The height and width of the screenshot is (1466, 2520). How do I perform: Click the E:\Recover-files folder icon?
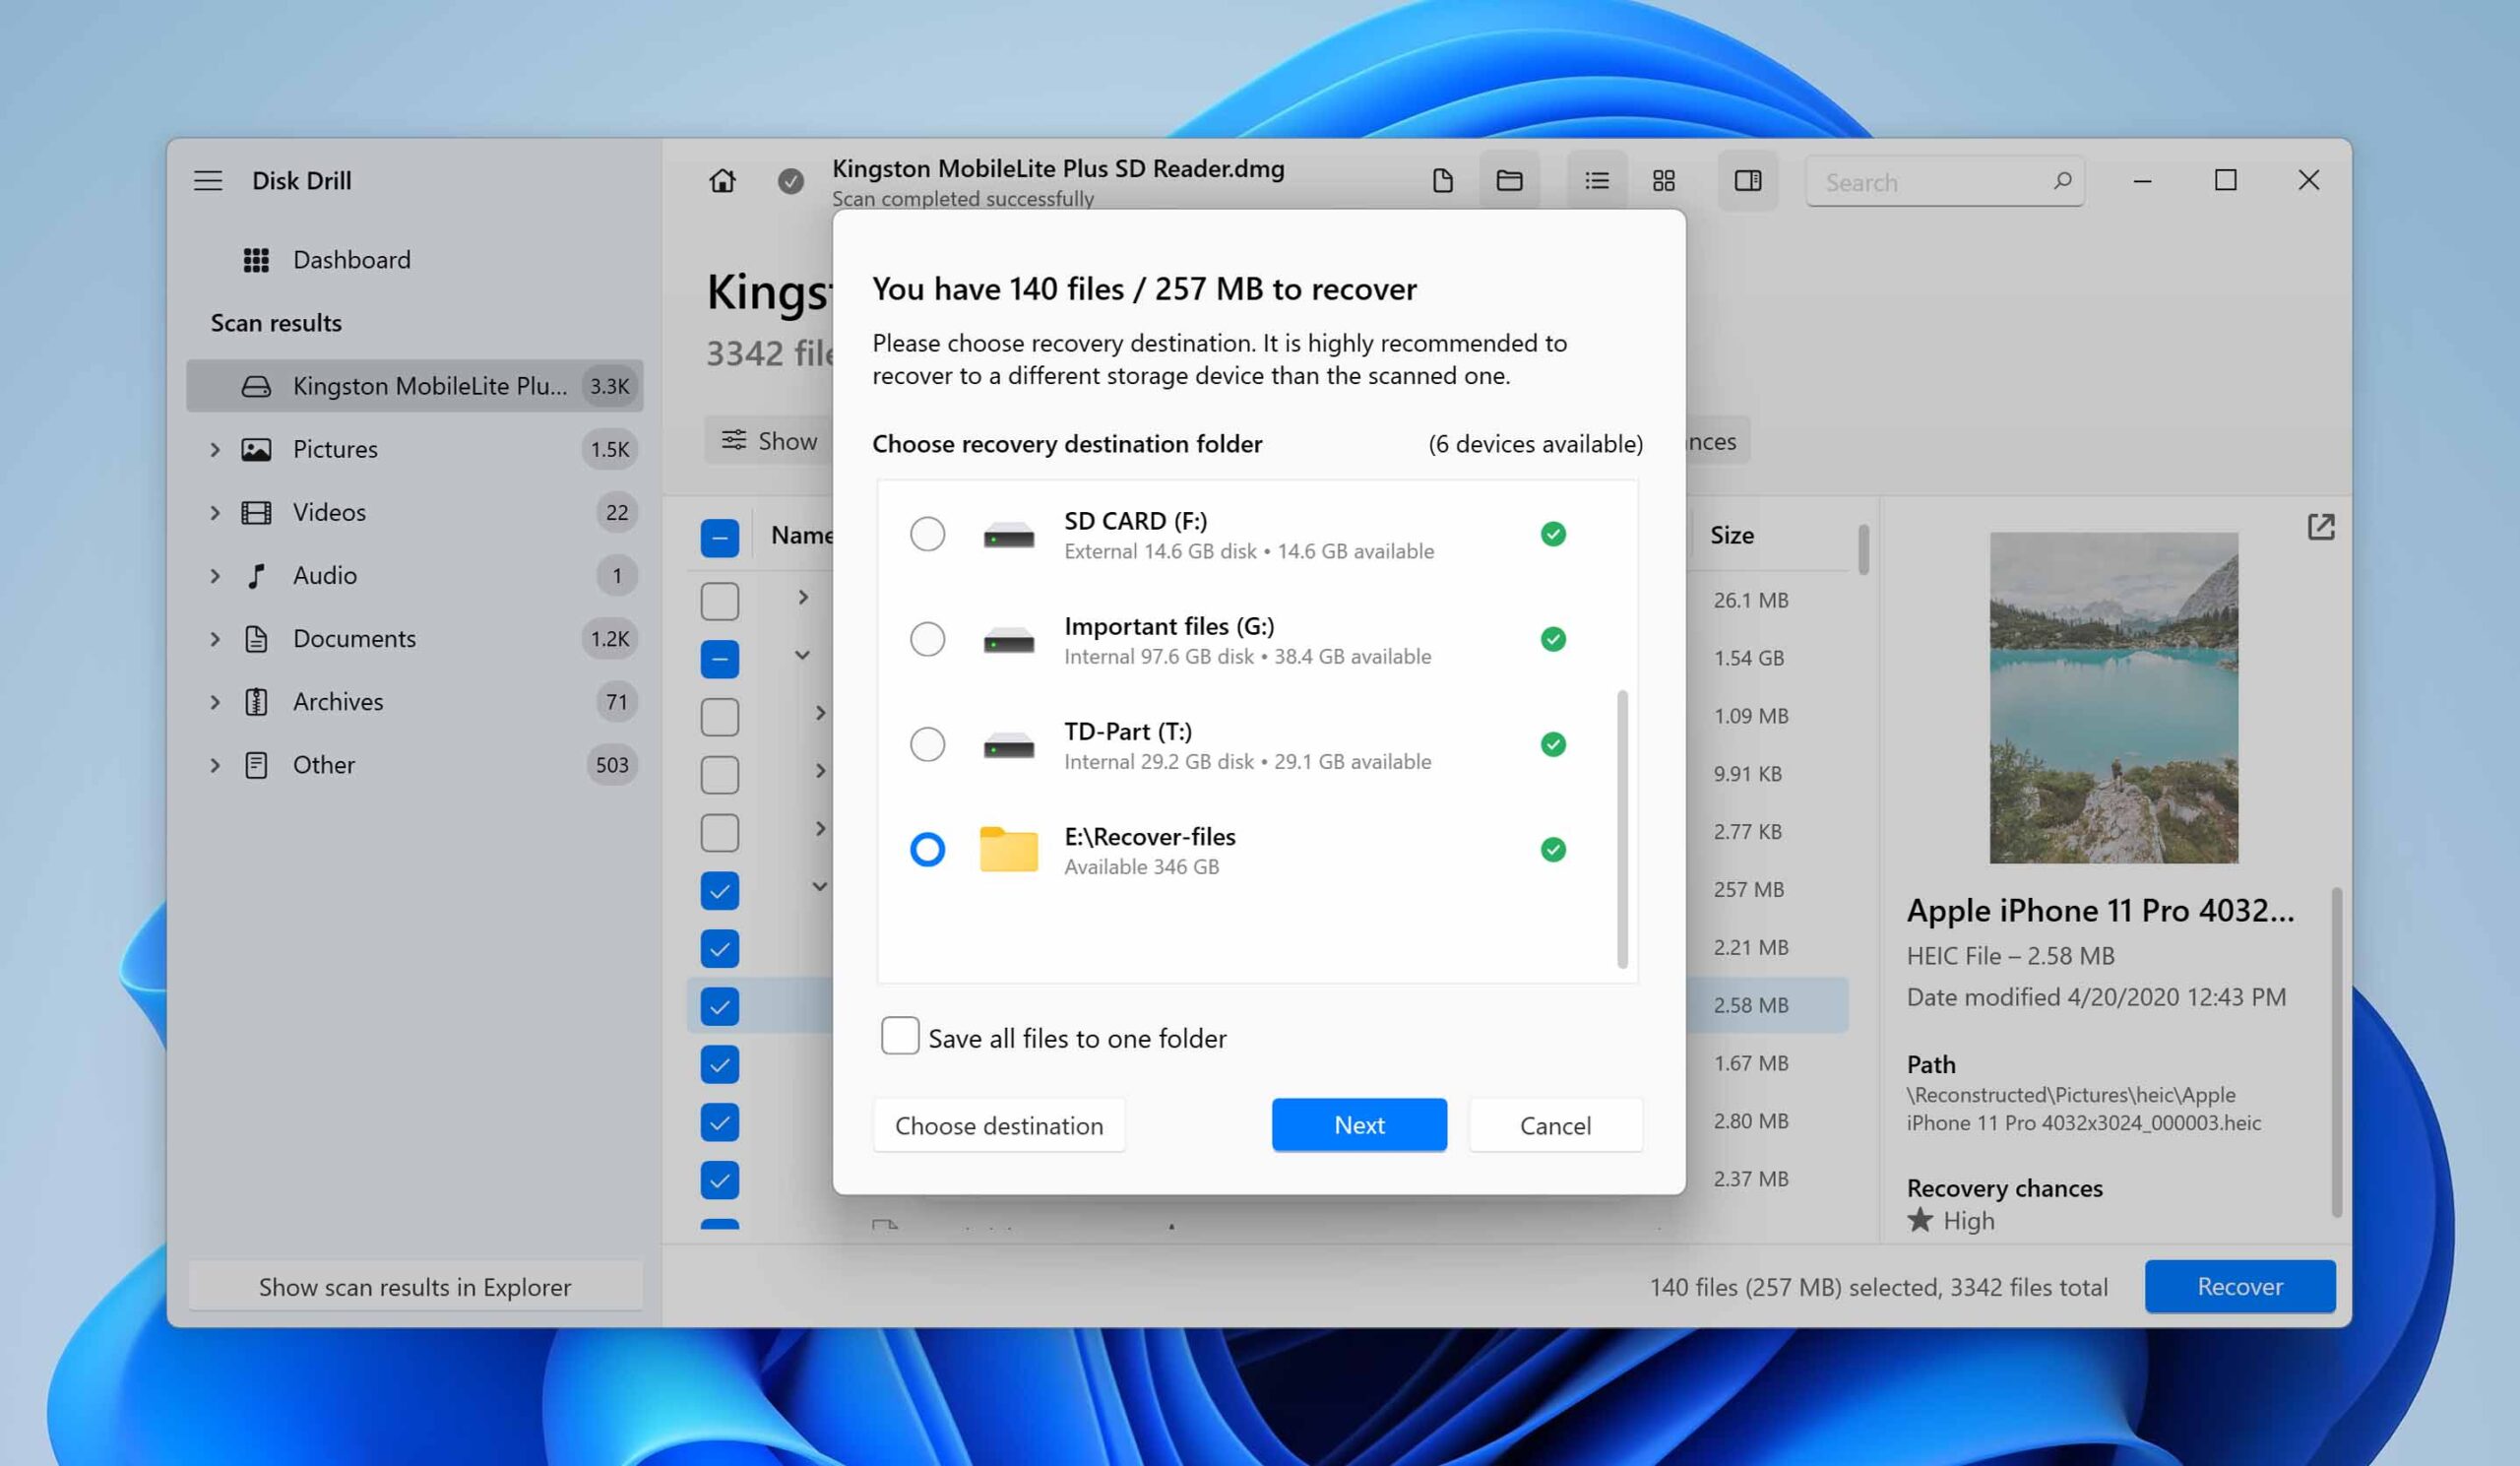pyautogui.click(x=1008, y=849)
